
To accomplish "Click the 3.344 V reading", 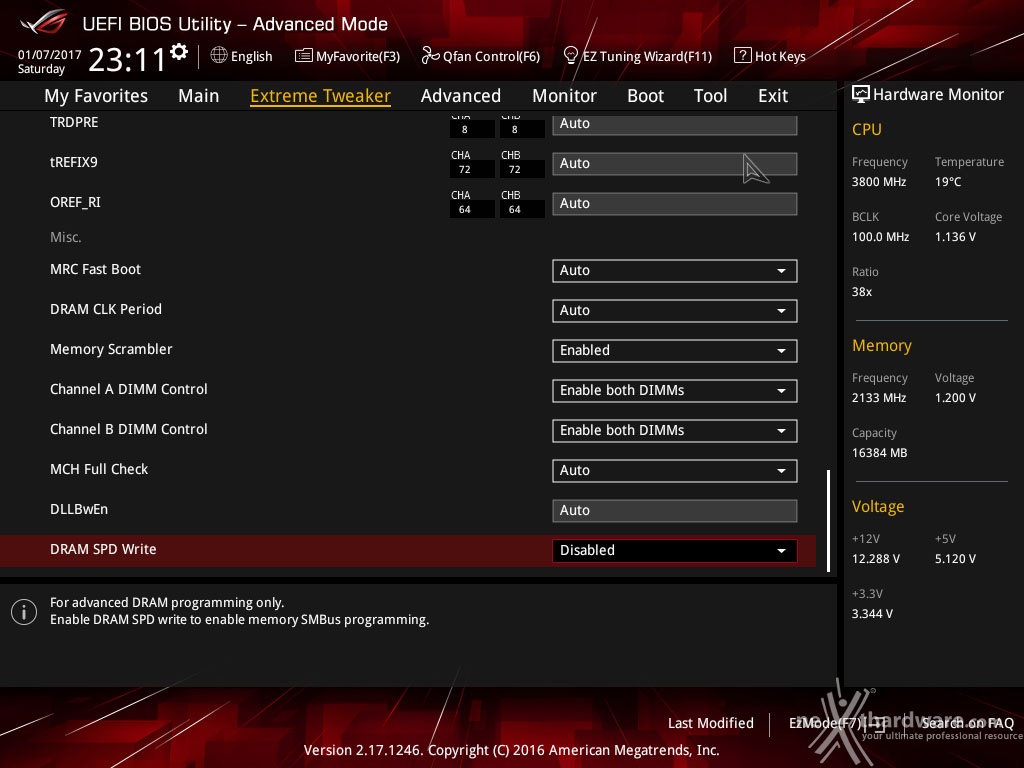I will coord(872,613).
